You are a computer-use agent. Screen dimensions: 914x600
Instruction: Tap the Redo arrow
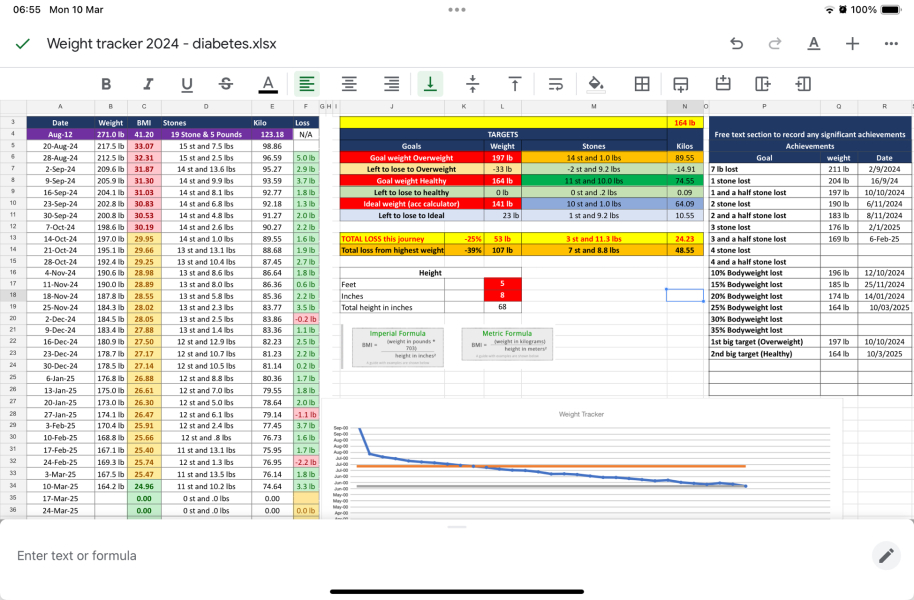774,44
